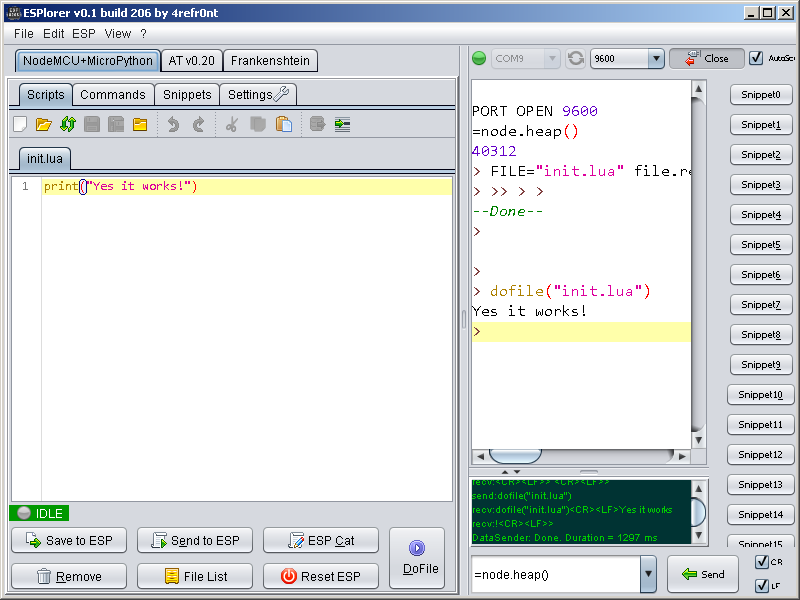Click the serial port rescan icon
Screen dimensions: 800x600
click(x=576, y=59)
